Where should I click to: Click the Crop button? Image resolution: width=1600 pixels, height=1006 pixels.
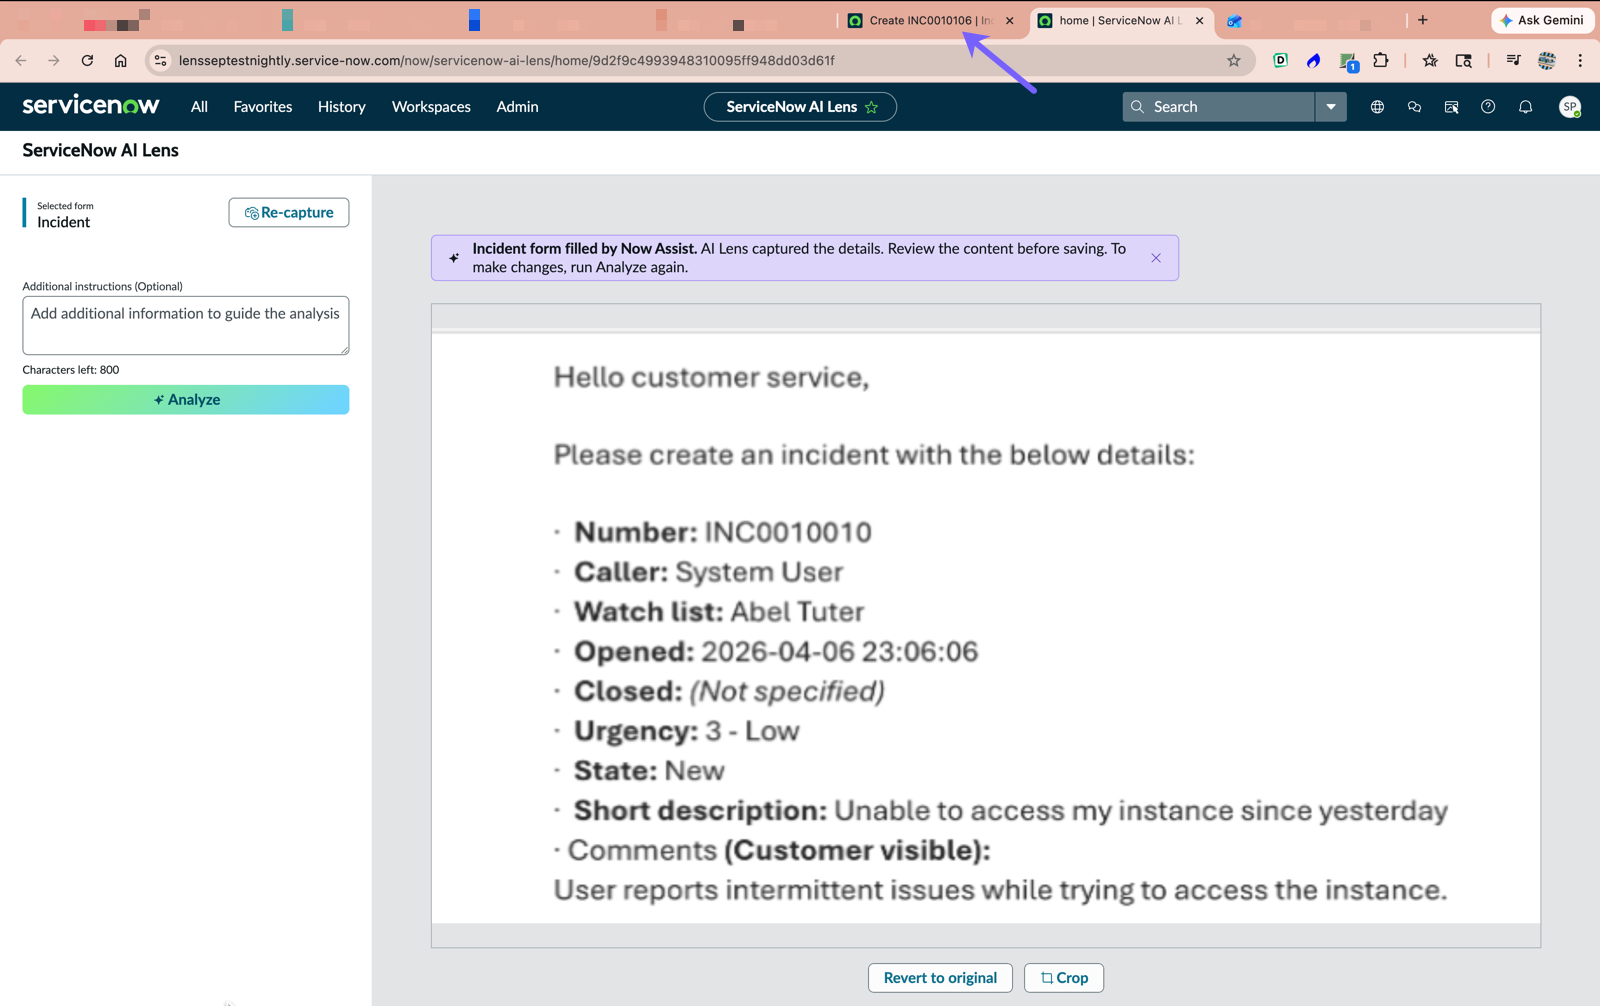pyautogui.click(x=1064, y=978)
